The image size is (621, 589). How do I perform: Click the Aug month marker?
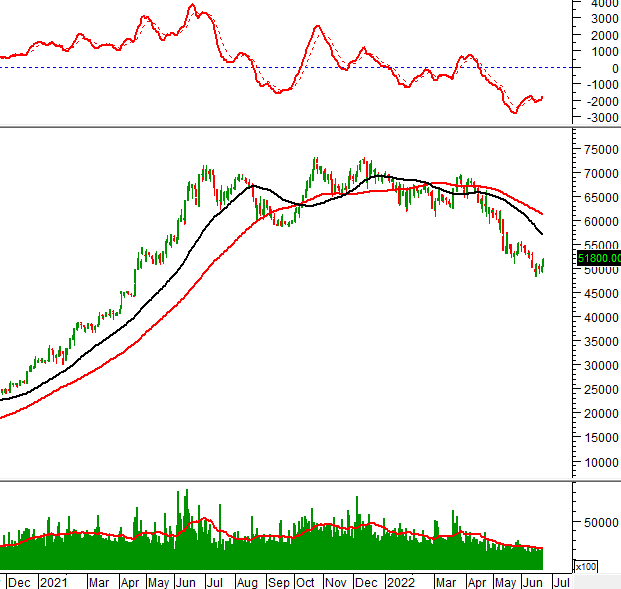point(249,581)
